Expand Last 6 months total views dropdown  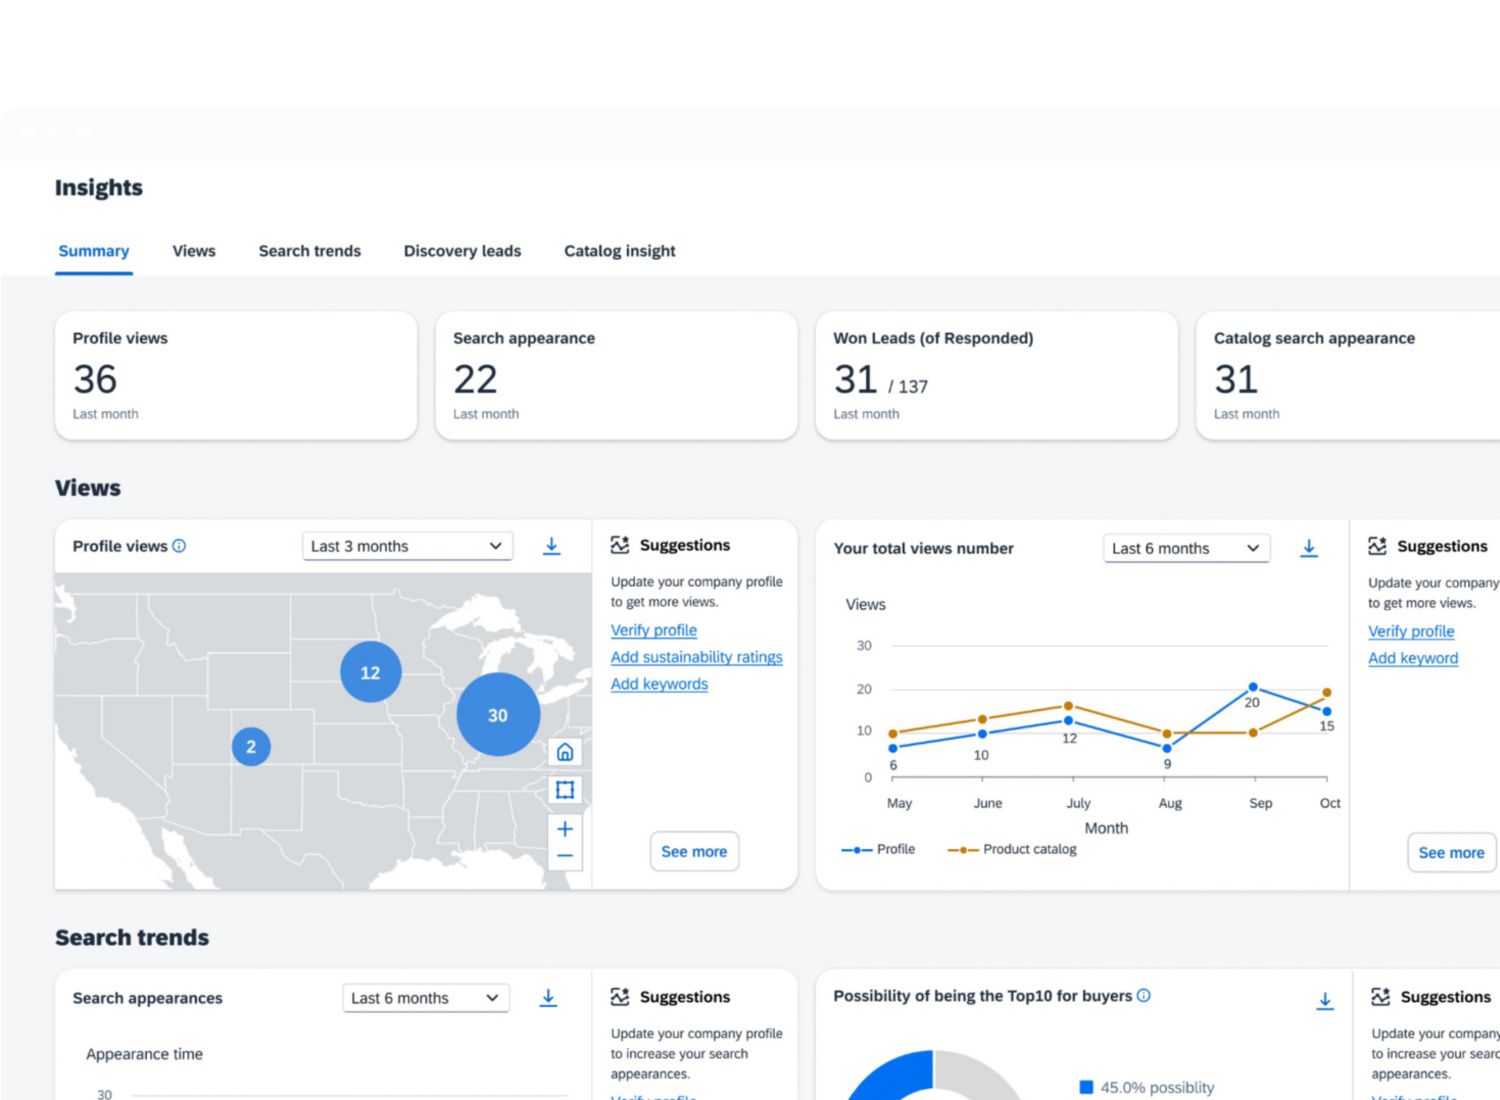(1186, 548)
